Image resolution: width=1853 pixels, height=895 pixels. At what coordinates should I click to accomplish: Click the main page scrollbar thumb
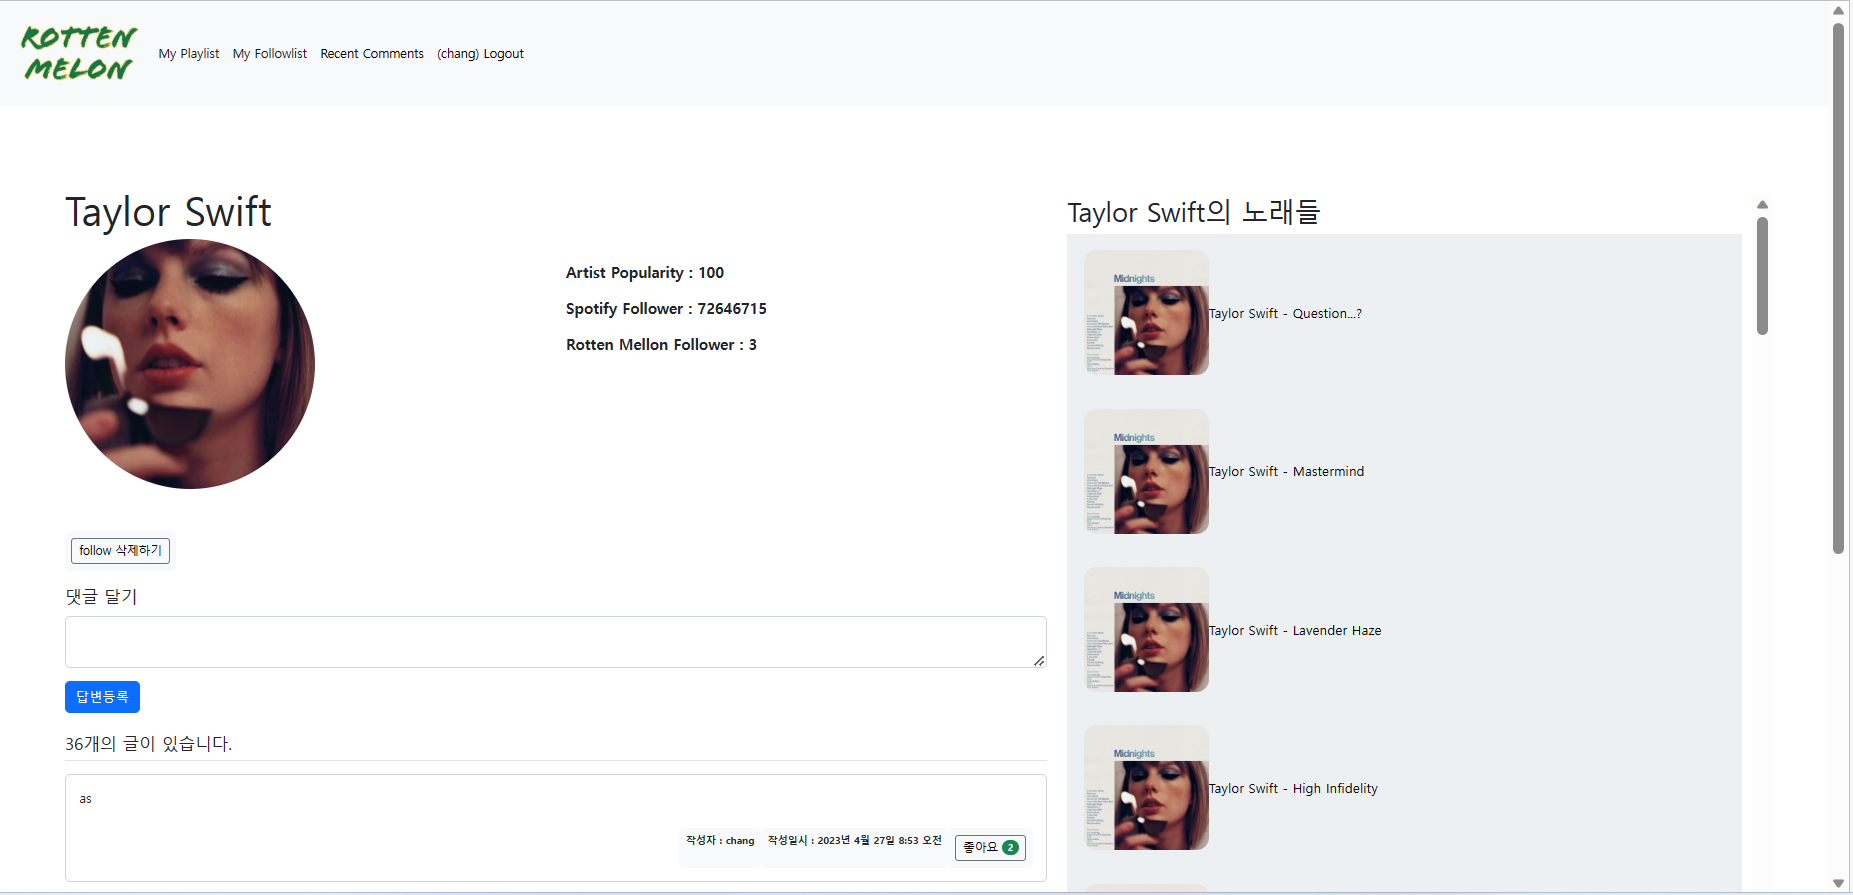point(1838,288)
